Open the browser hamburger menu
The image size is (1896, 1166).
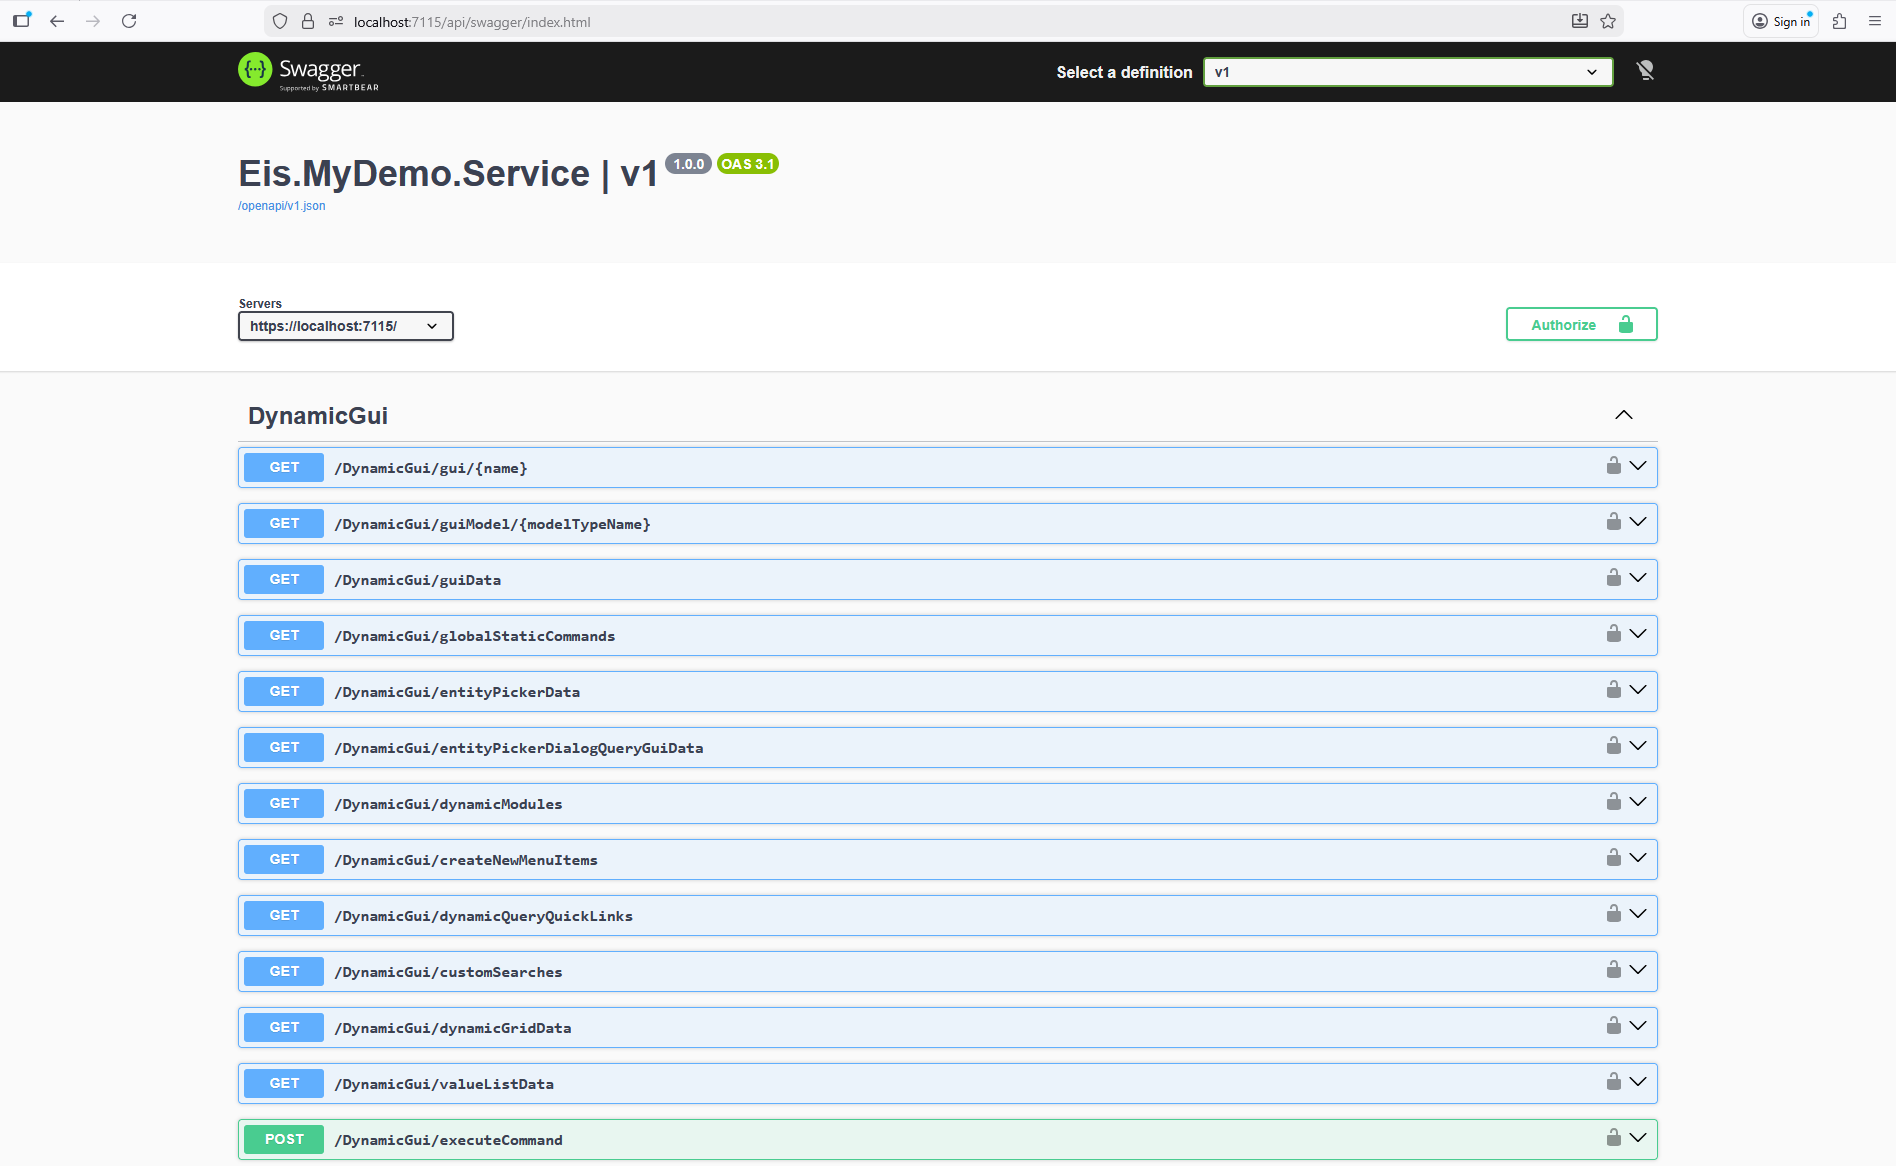coord(1875,21)
